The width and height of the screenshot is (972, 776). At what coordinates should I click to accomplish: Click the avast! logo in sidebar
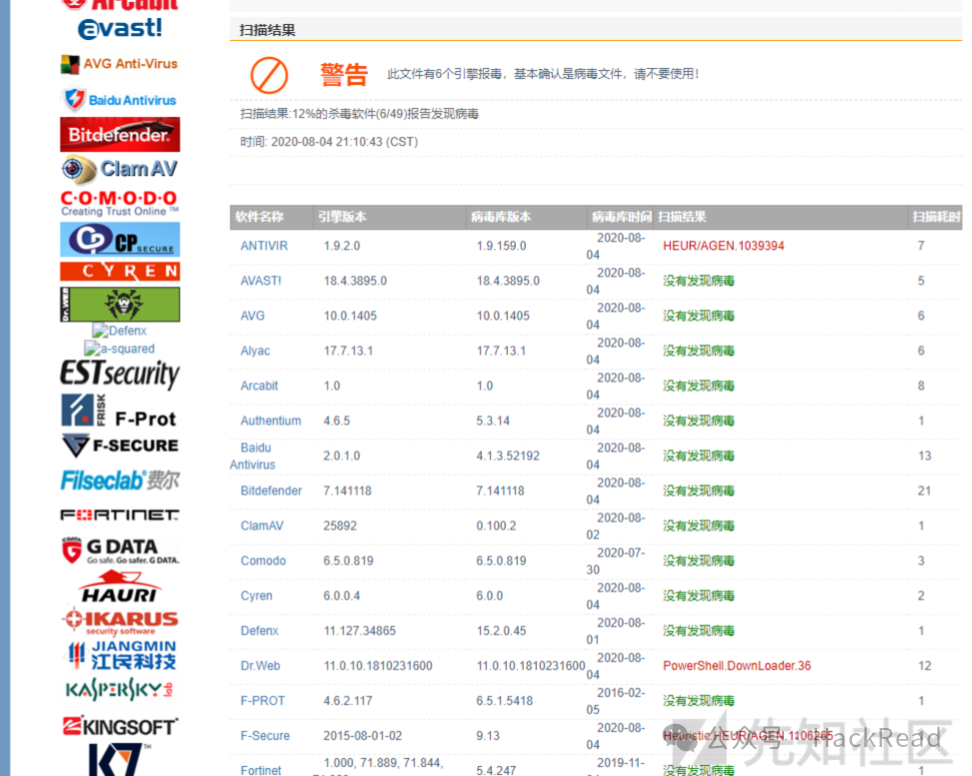tap(120, 28)
